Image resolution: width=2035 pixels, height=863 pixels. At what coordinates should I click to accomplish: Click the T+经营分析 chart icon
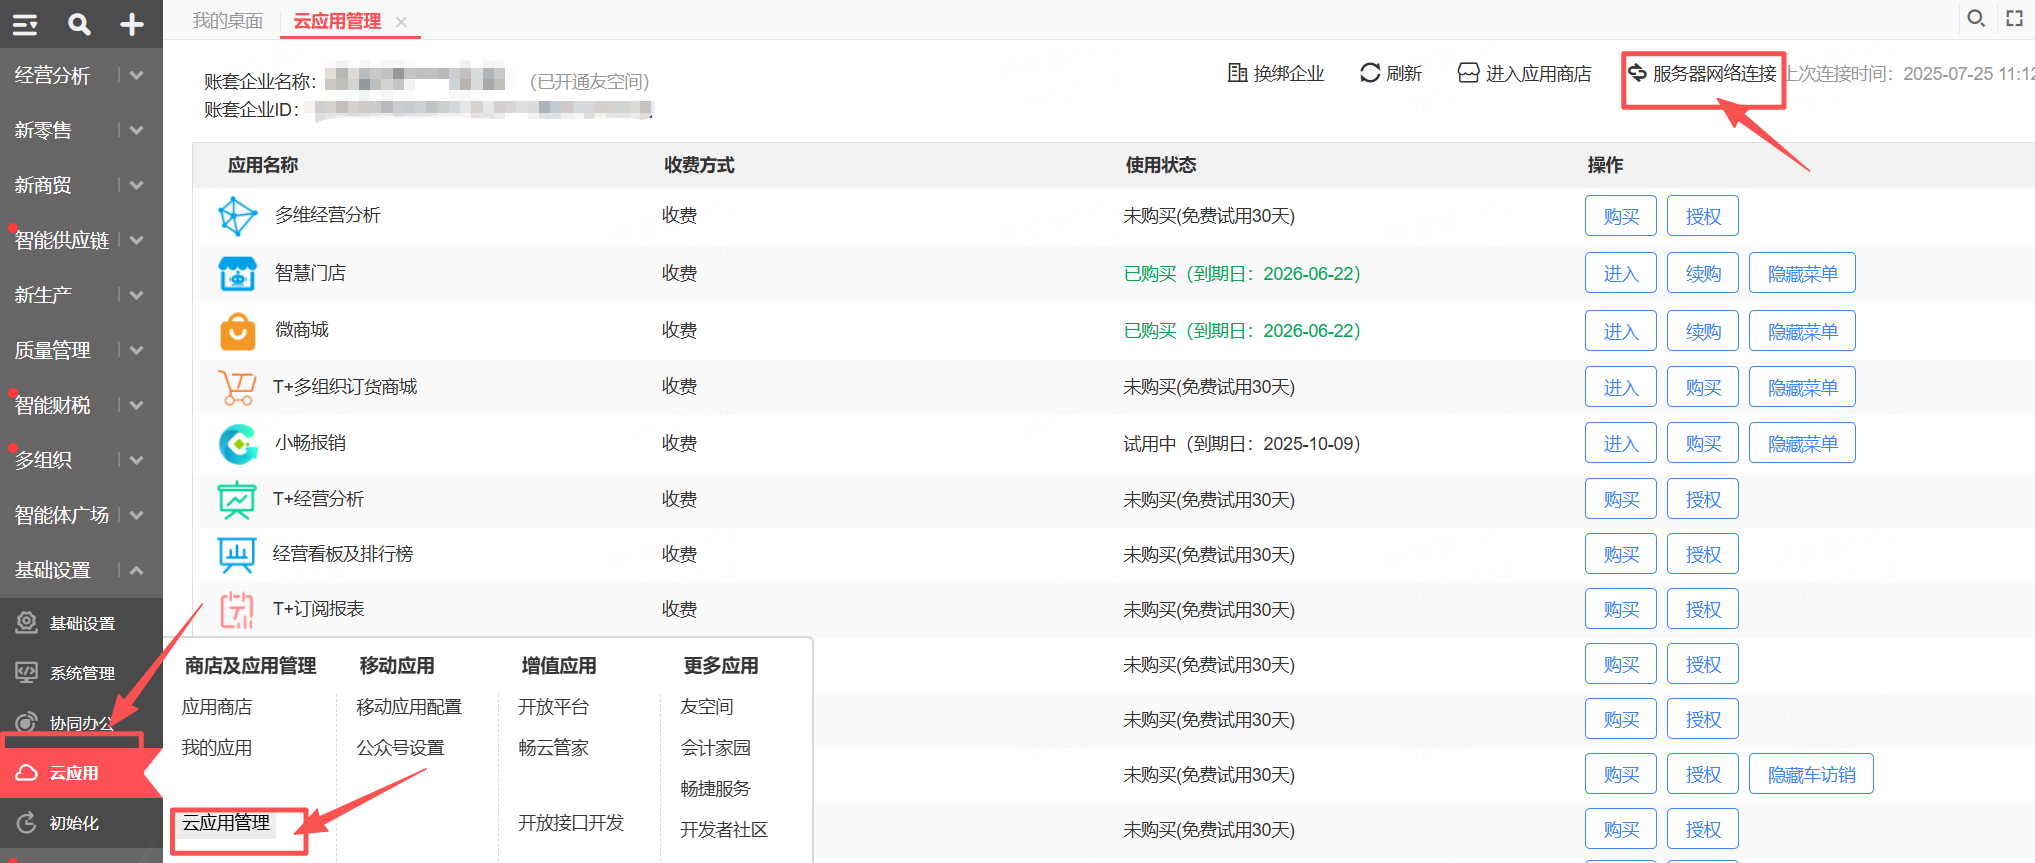pyautogui.click(x=237, y=499)
